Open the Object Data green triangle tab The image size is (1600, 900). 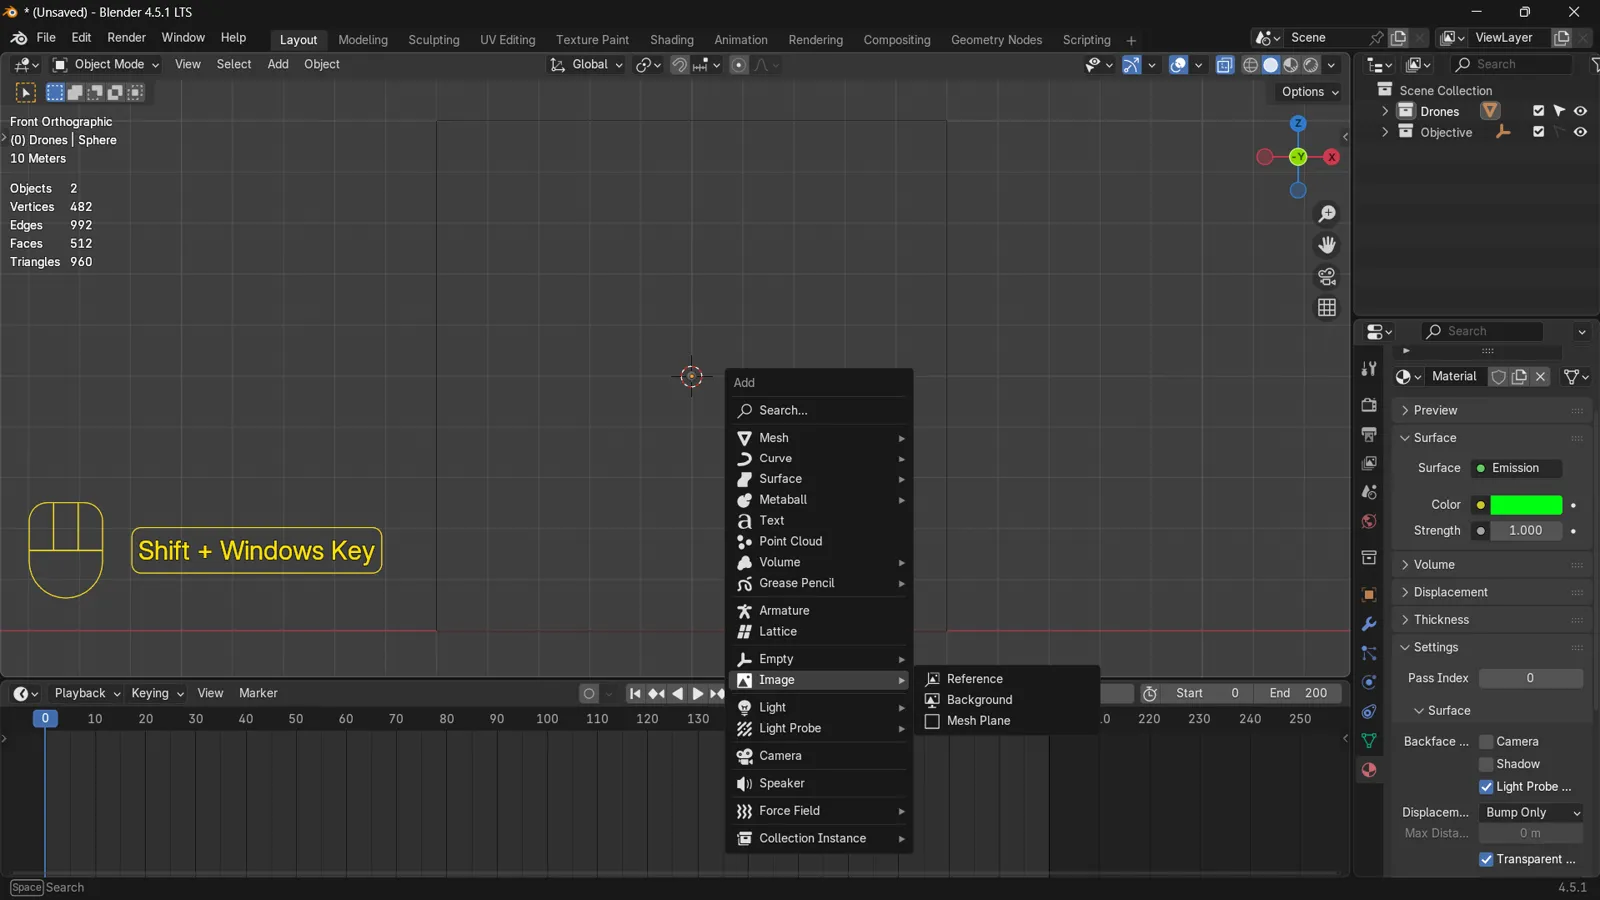tap(1369, 741)
